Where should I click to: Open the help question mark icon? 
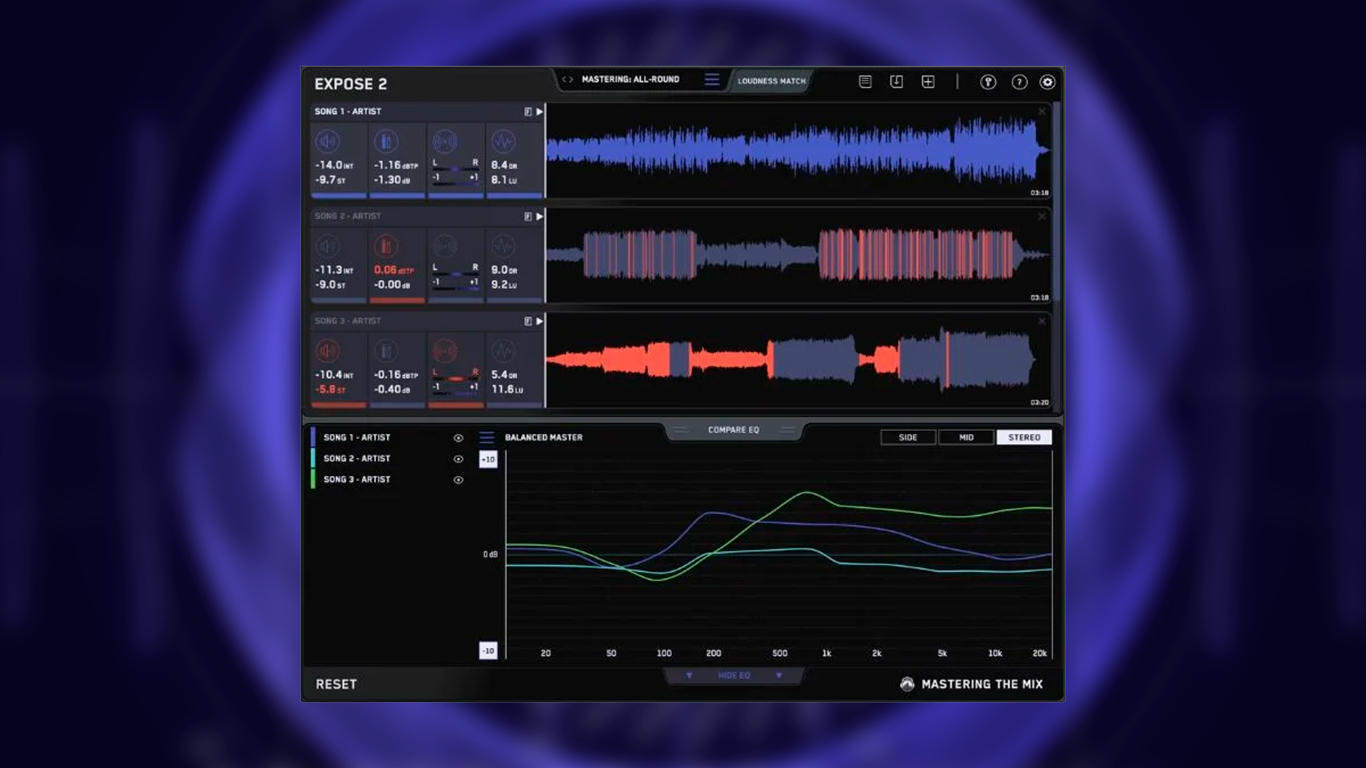[x=1019, y=82]
